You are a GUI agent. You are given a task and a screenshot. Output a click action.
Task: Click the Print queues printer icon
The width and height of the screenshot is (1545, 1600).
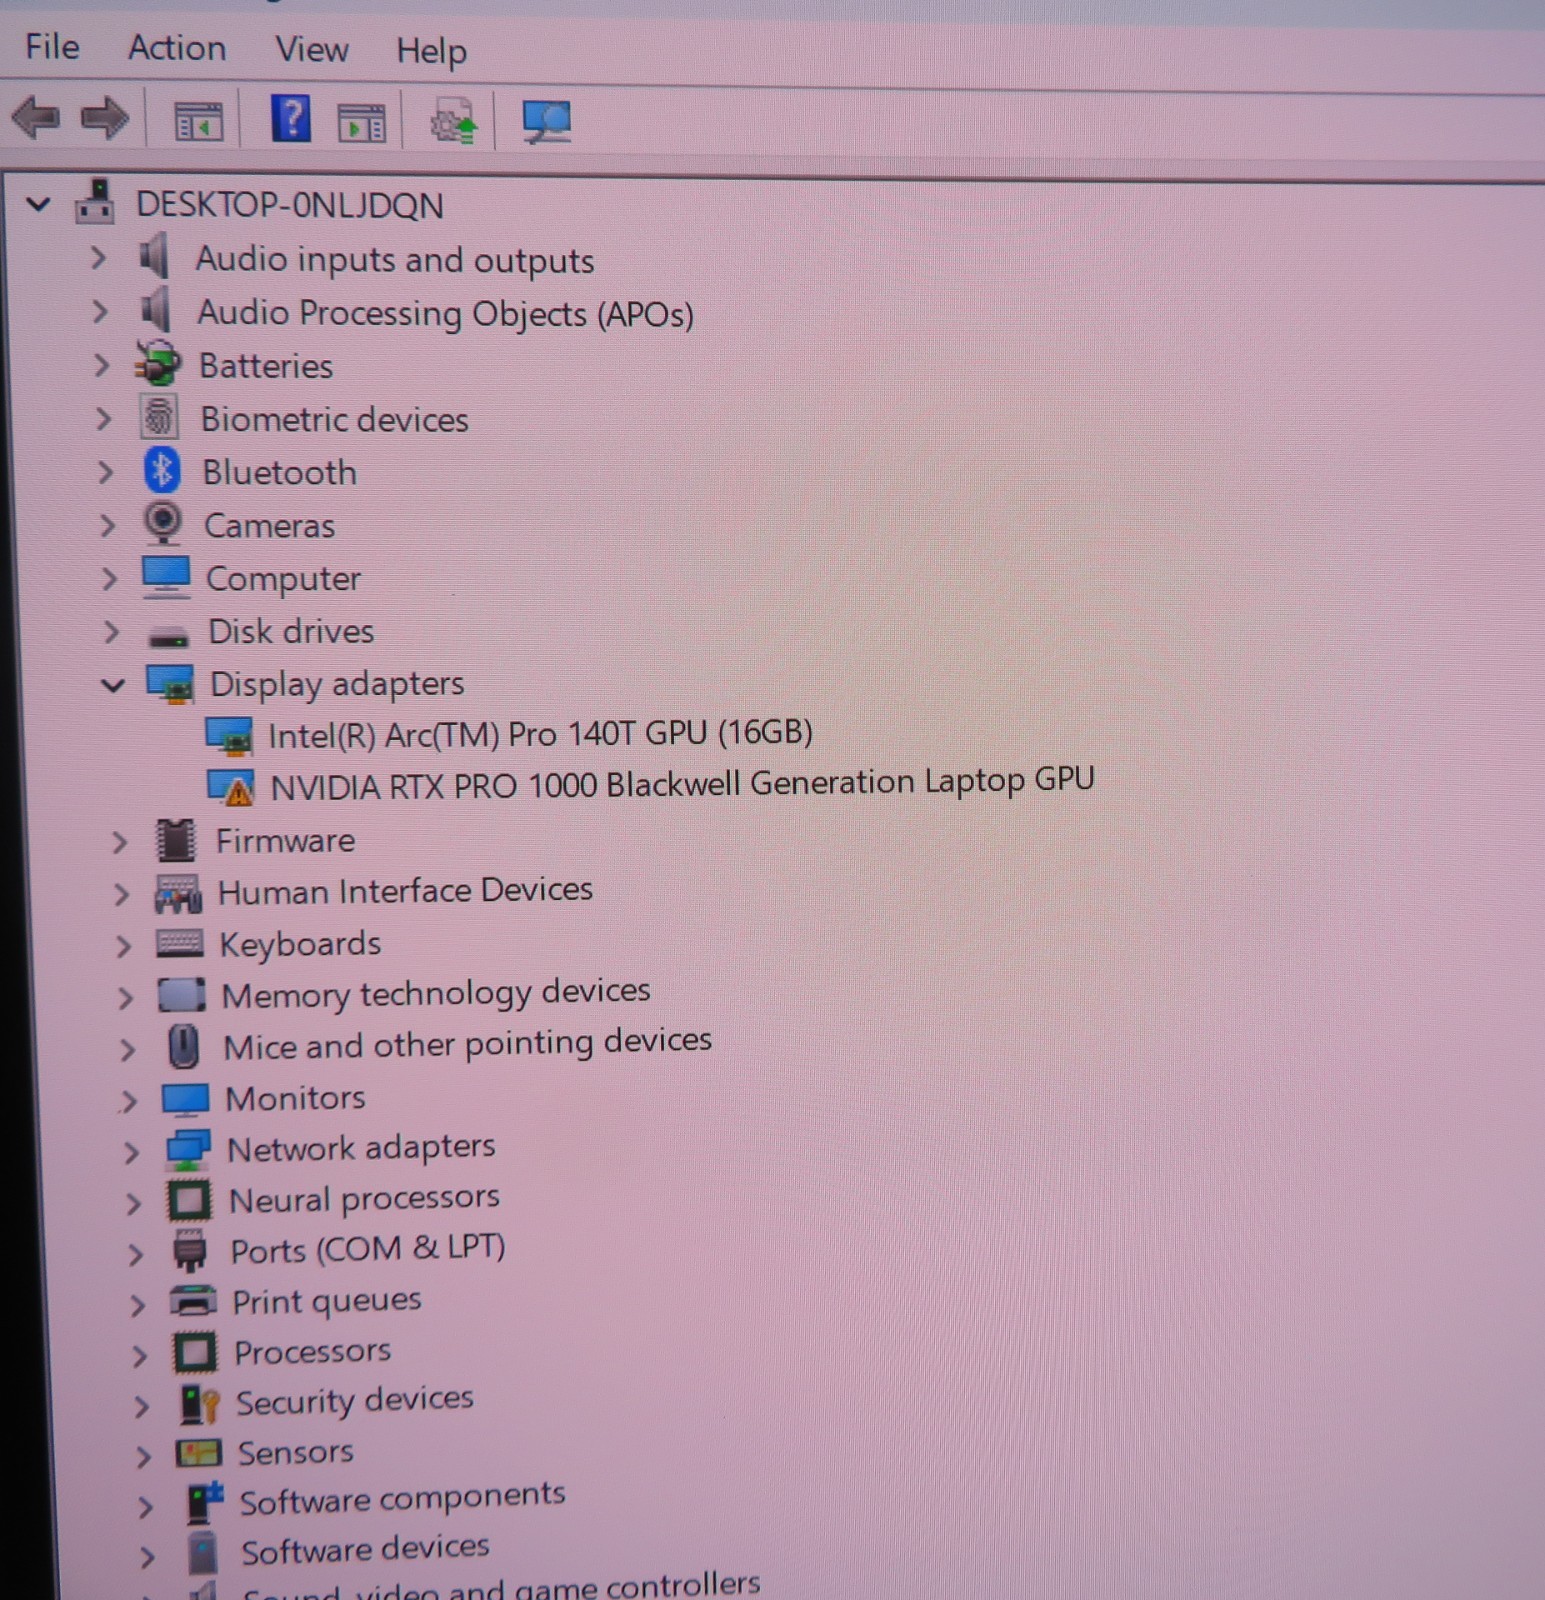tap(193, 1302)
